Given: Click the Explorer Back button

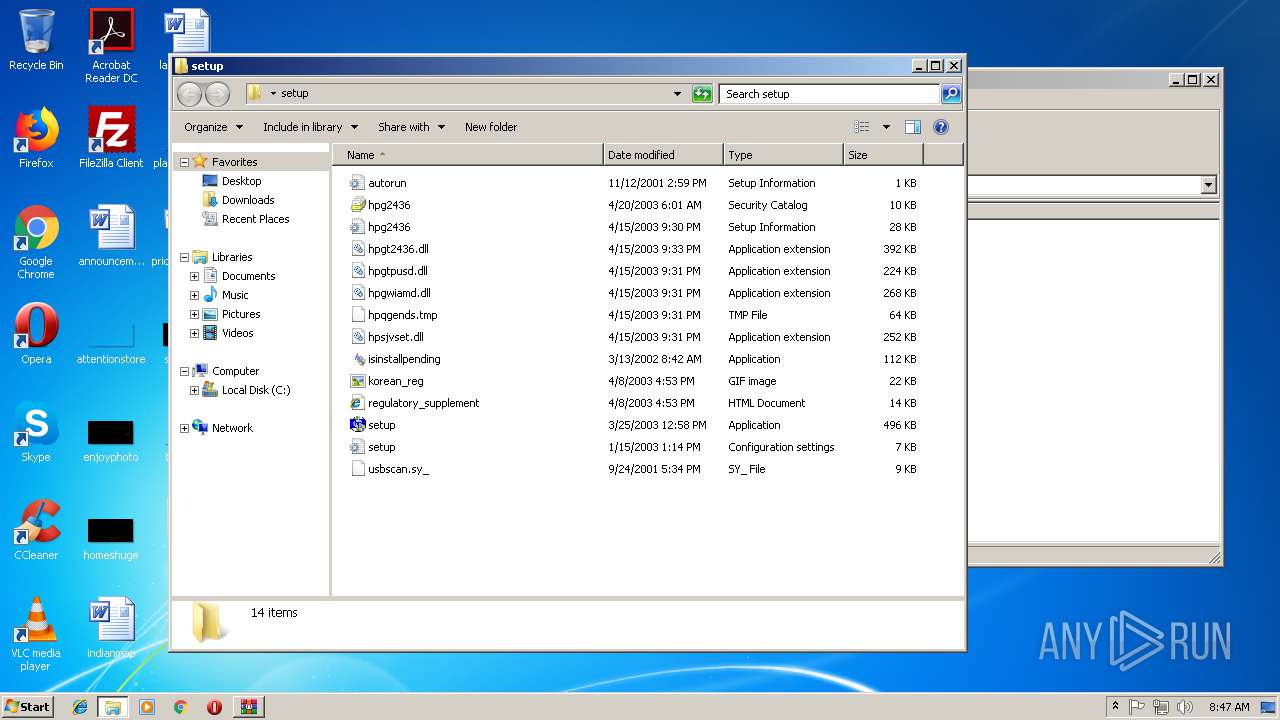Looking at the screenshot, I should [x=189, y=94].
